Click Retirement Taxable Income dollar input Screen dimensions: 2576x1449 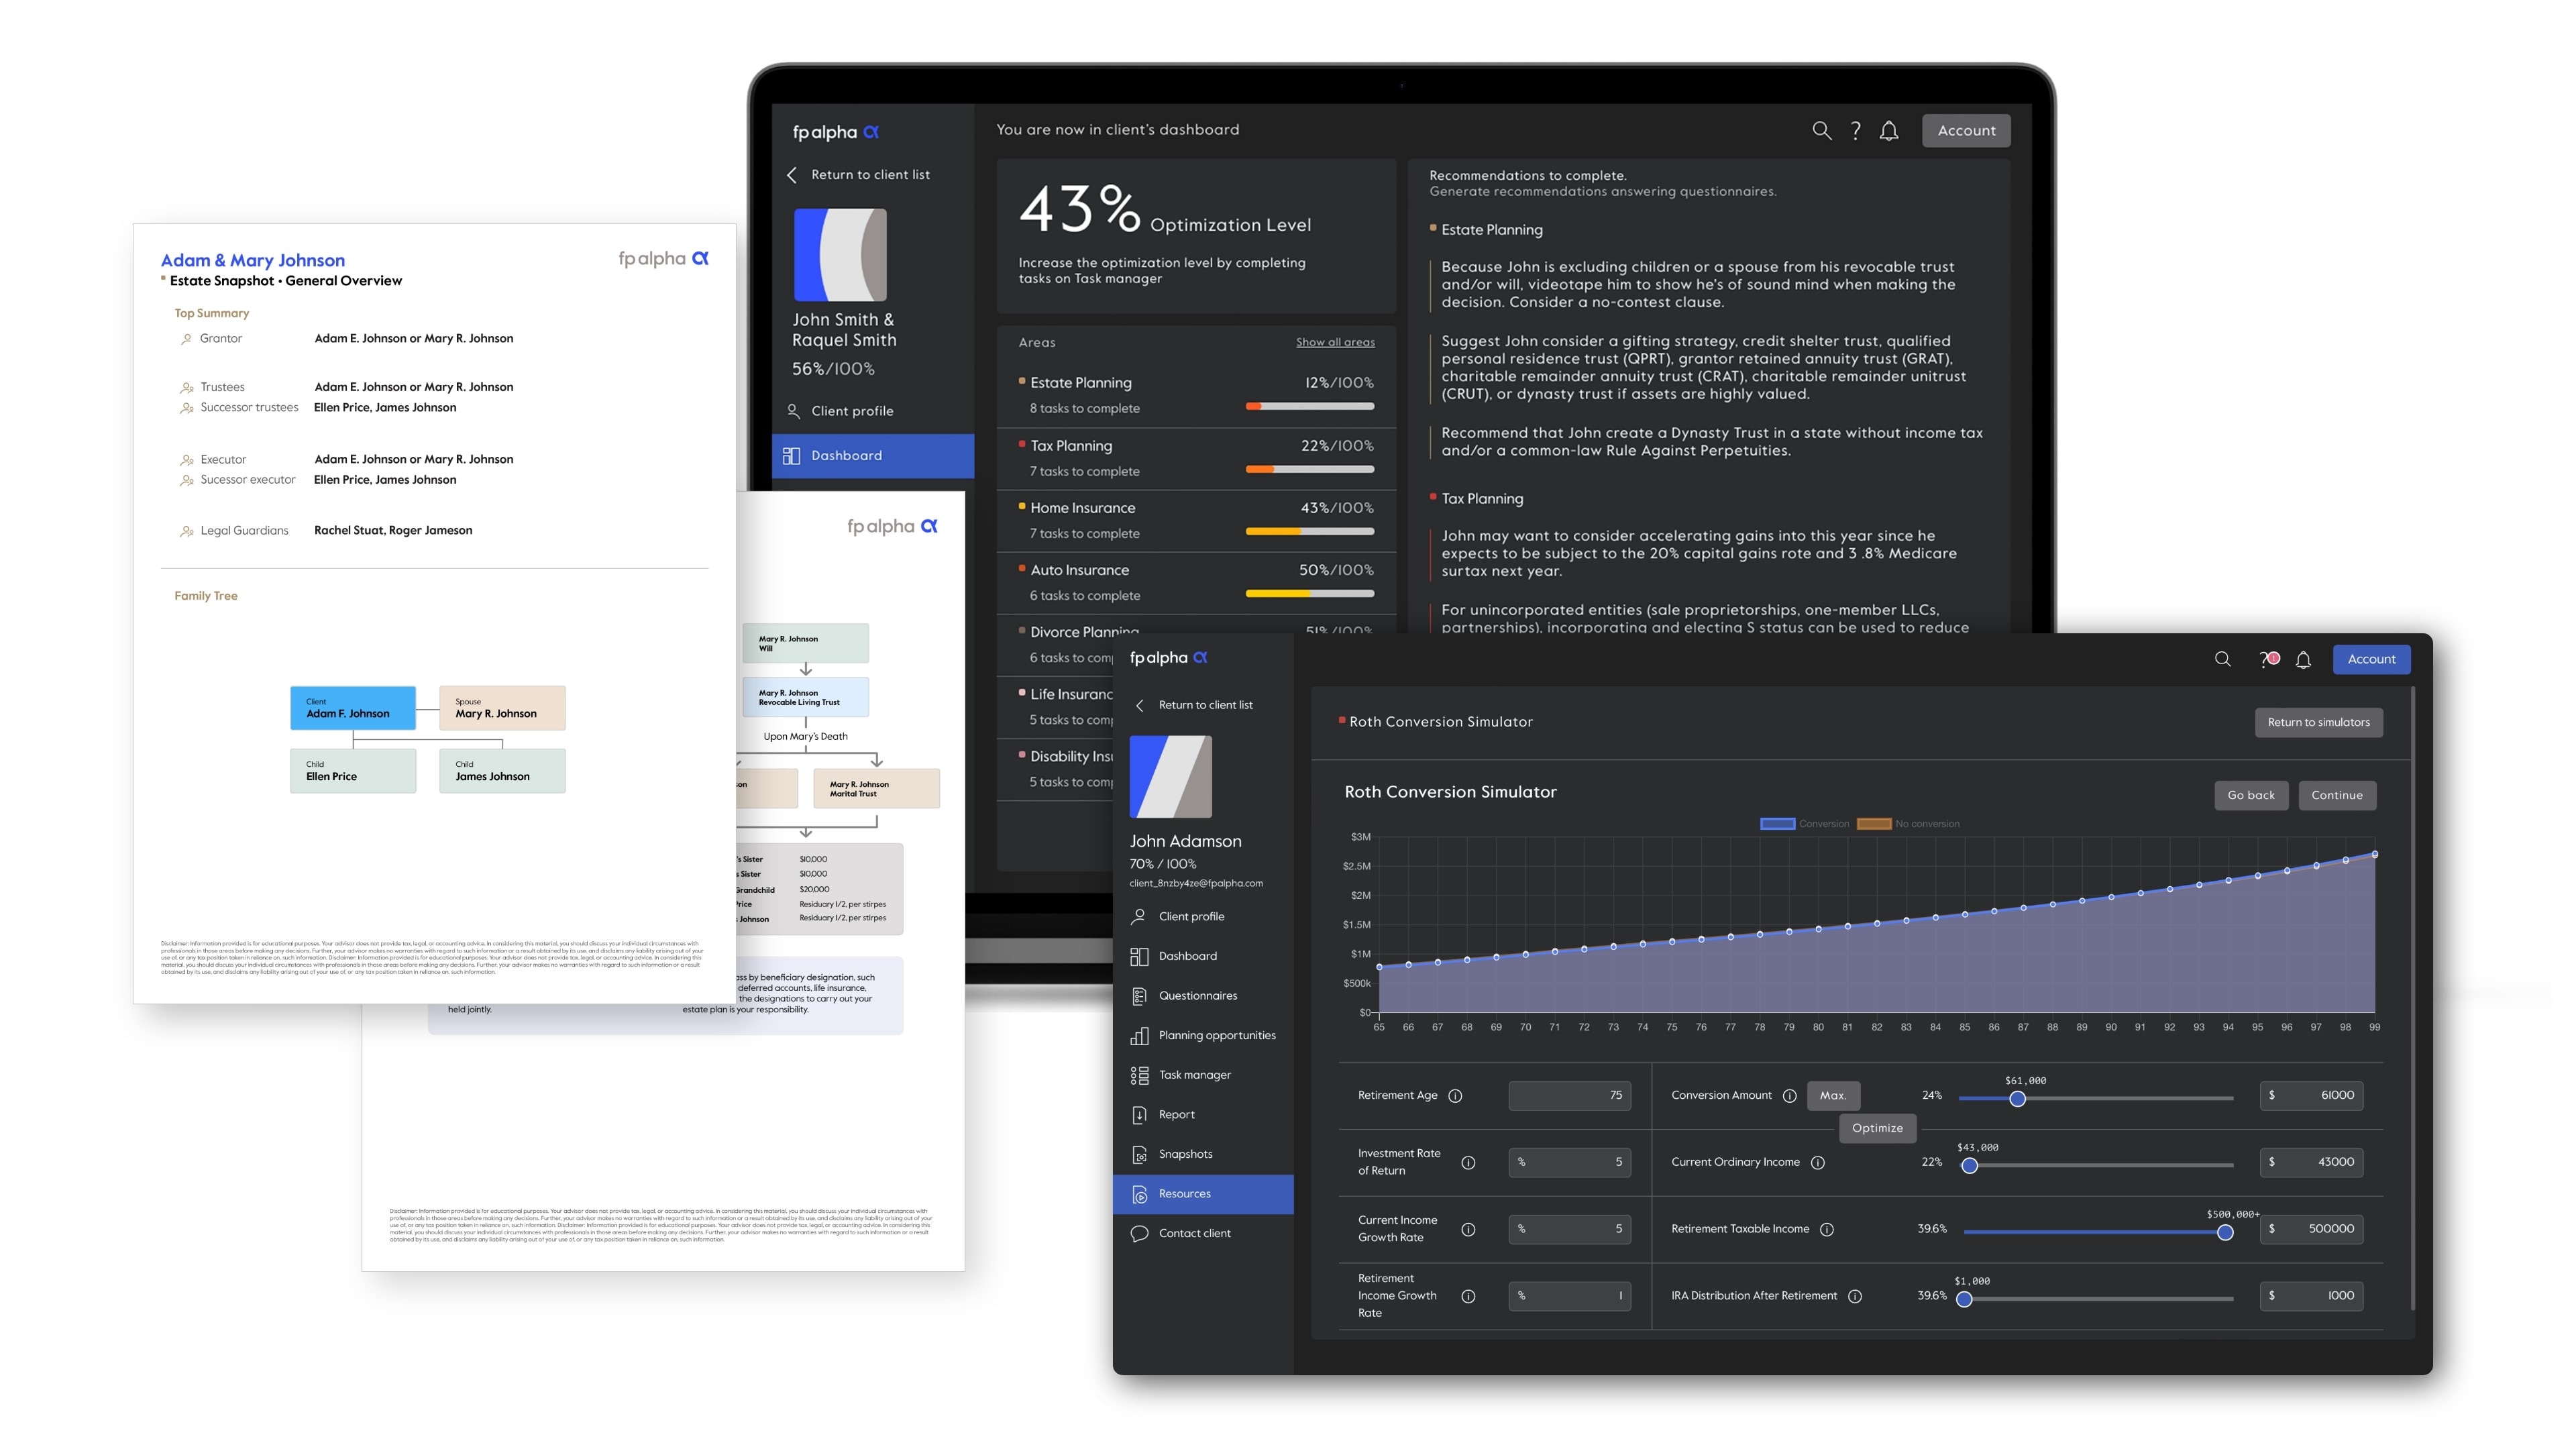coord(2311,1229)
